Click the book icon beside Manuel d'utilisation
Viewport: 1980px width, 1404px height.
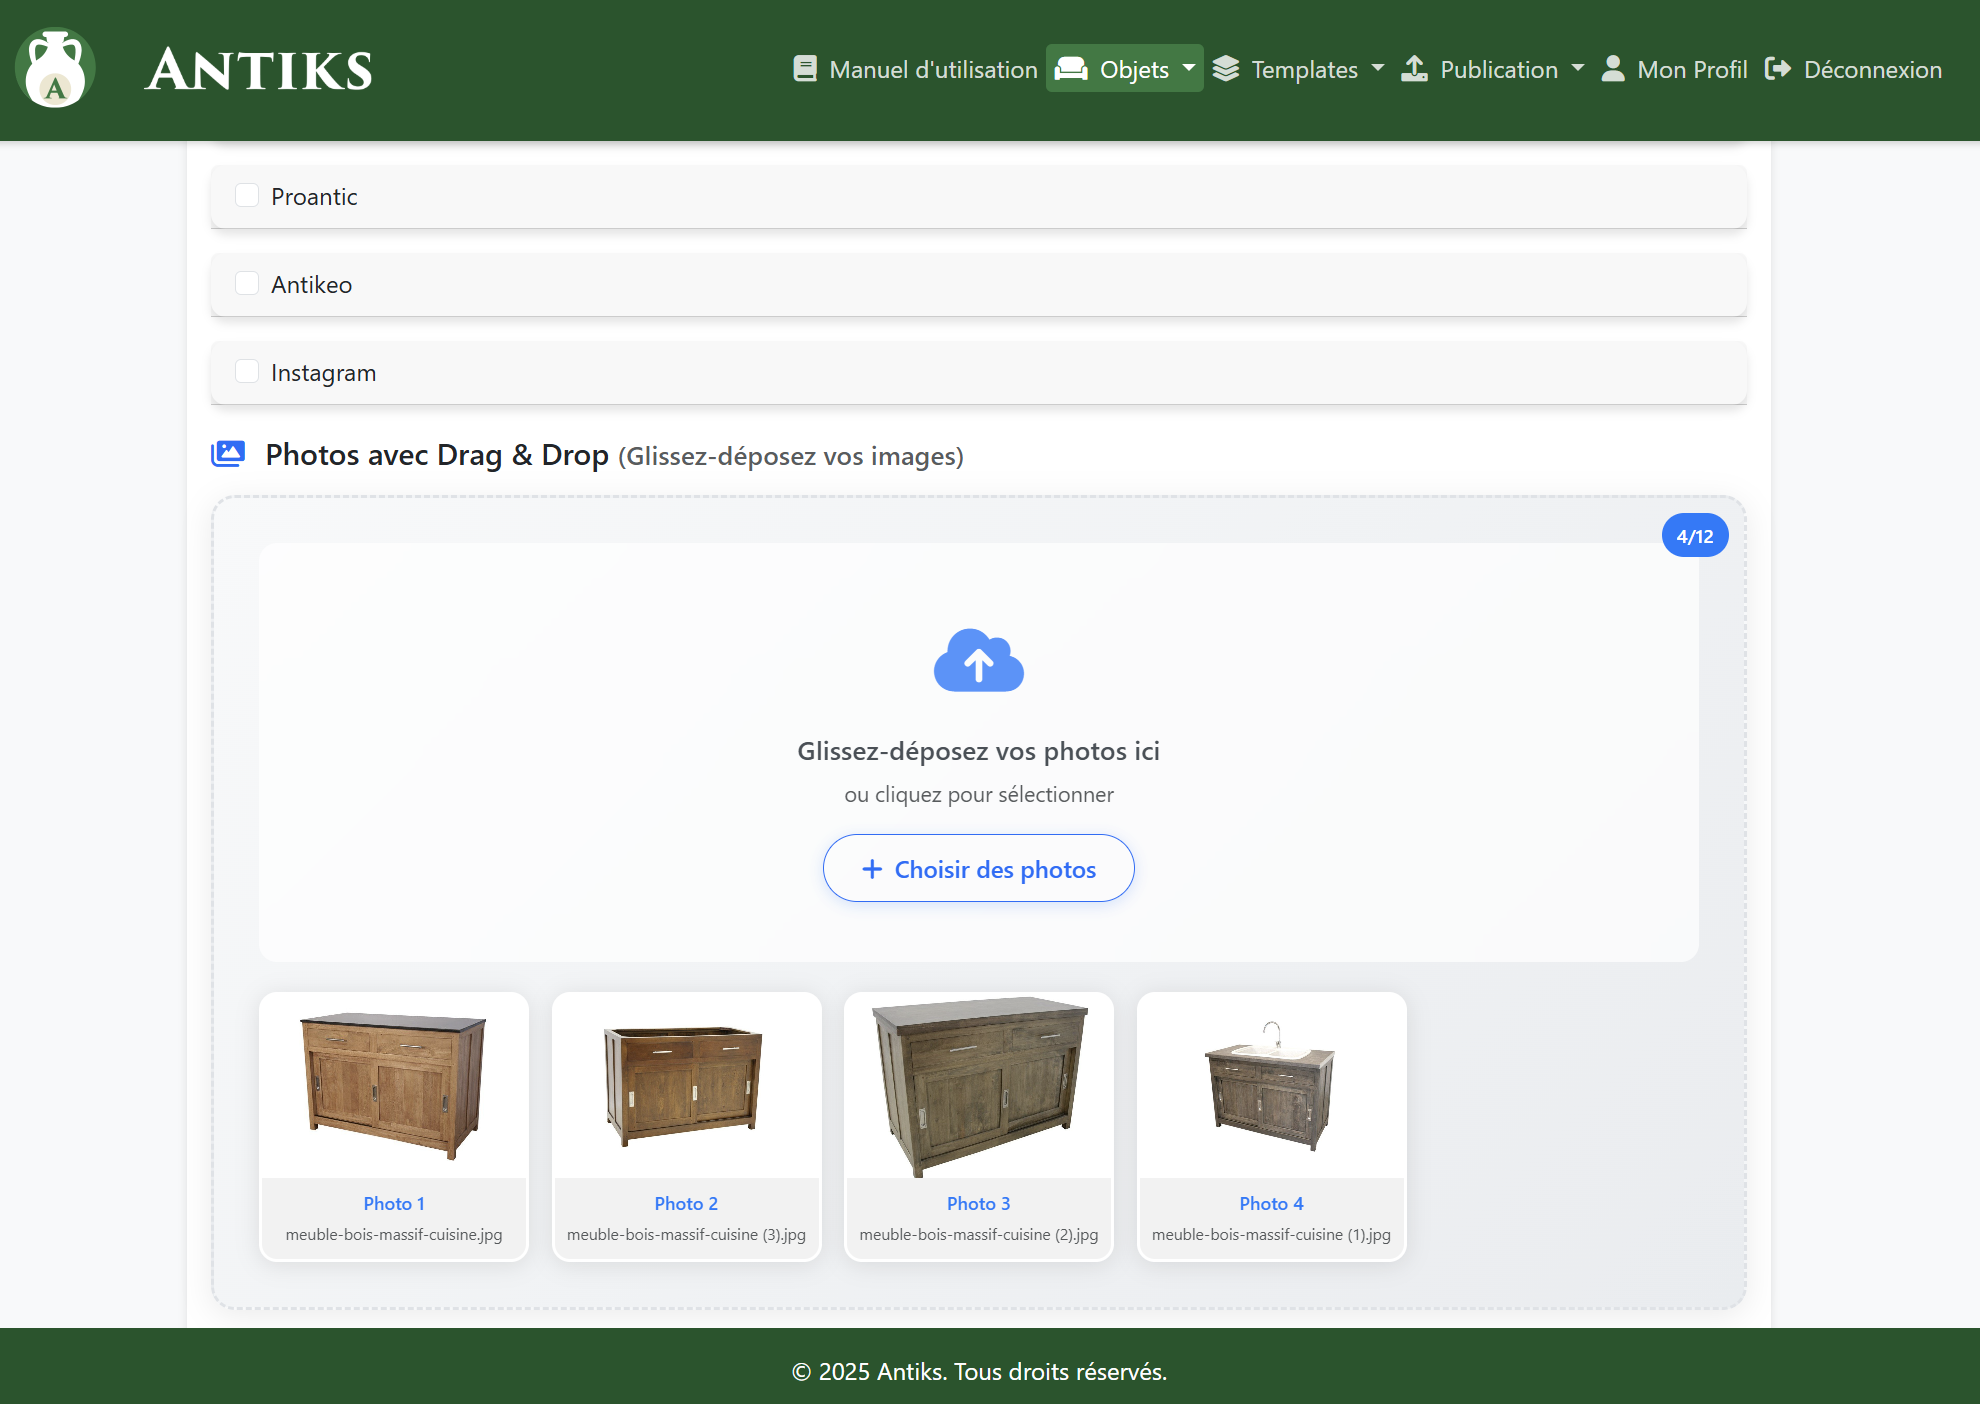(805, 69)
